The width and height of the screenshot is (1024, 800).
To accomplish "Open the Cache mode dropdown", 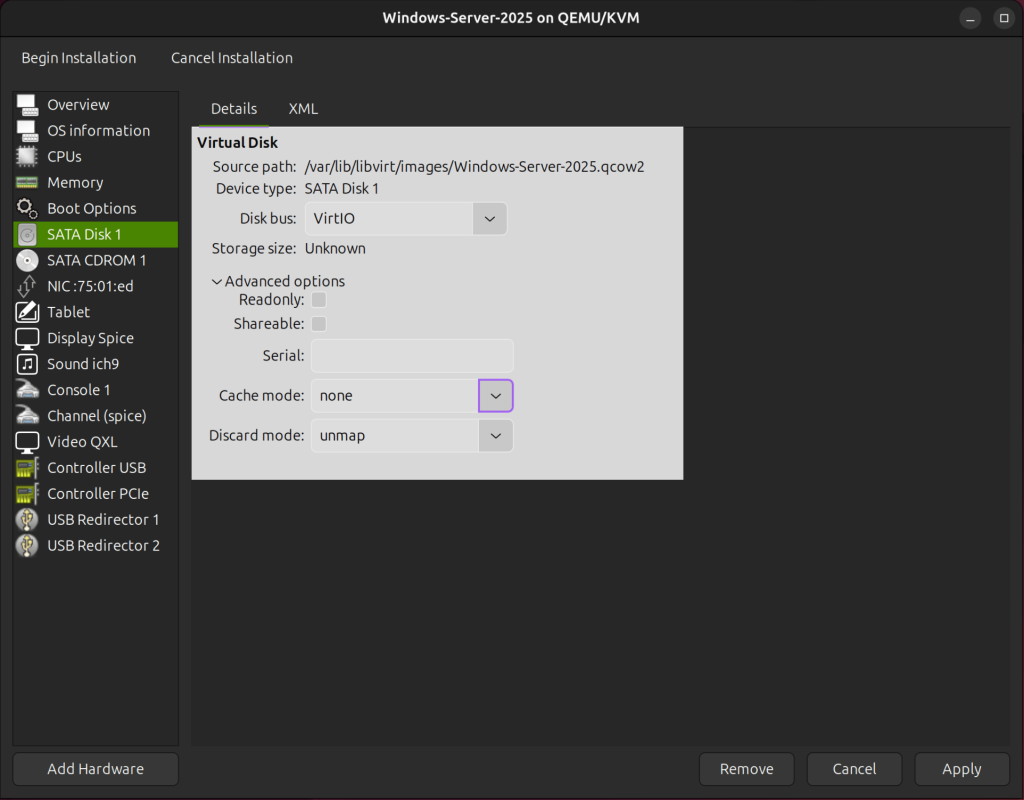I will tap(495, 395).
